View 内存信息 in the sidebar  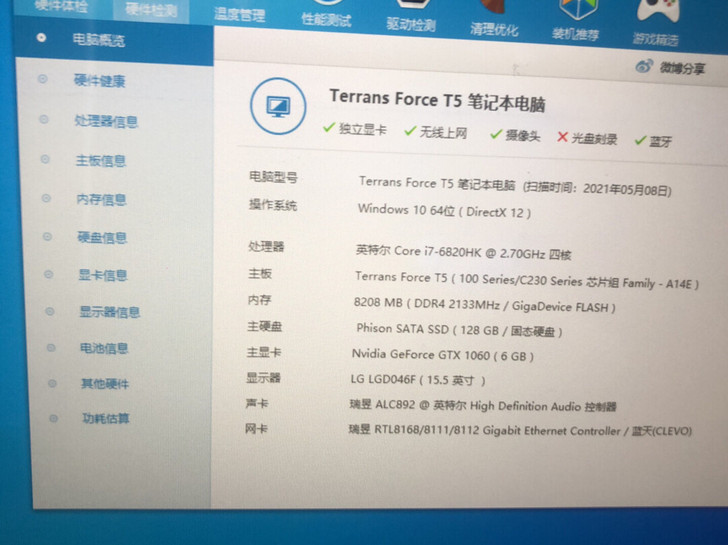pyautogui.click(x=101, y=199)
